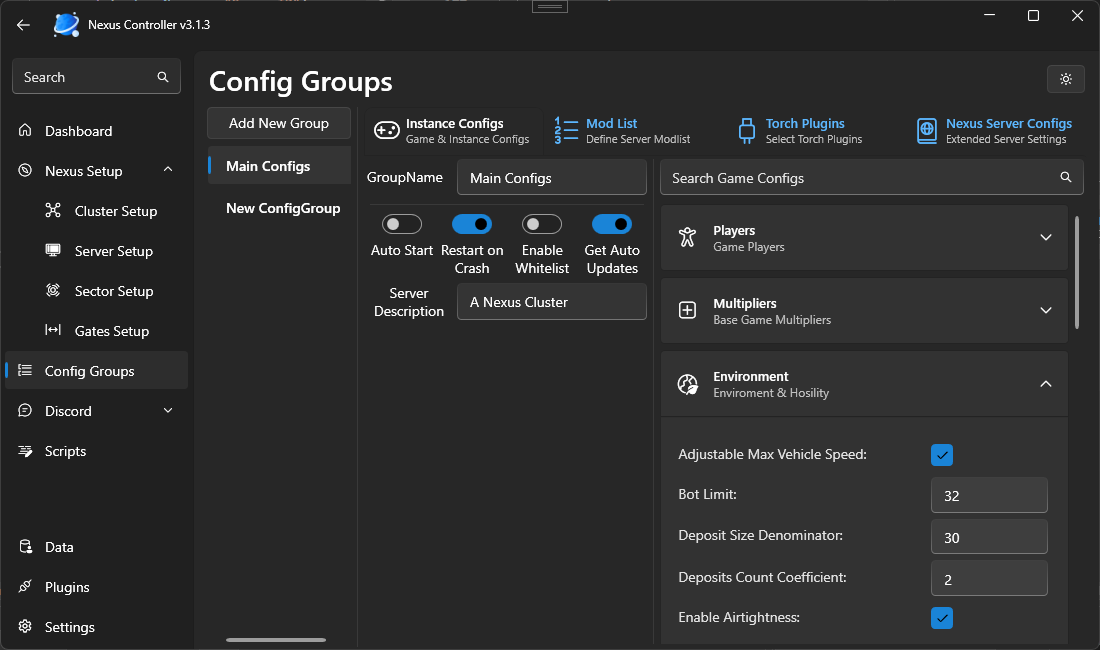The image size is (1100, 650).
Task: Select New ConfigGroup in group list
Action: 283,208
